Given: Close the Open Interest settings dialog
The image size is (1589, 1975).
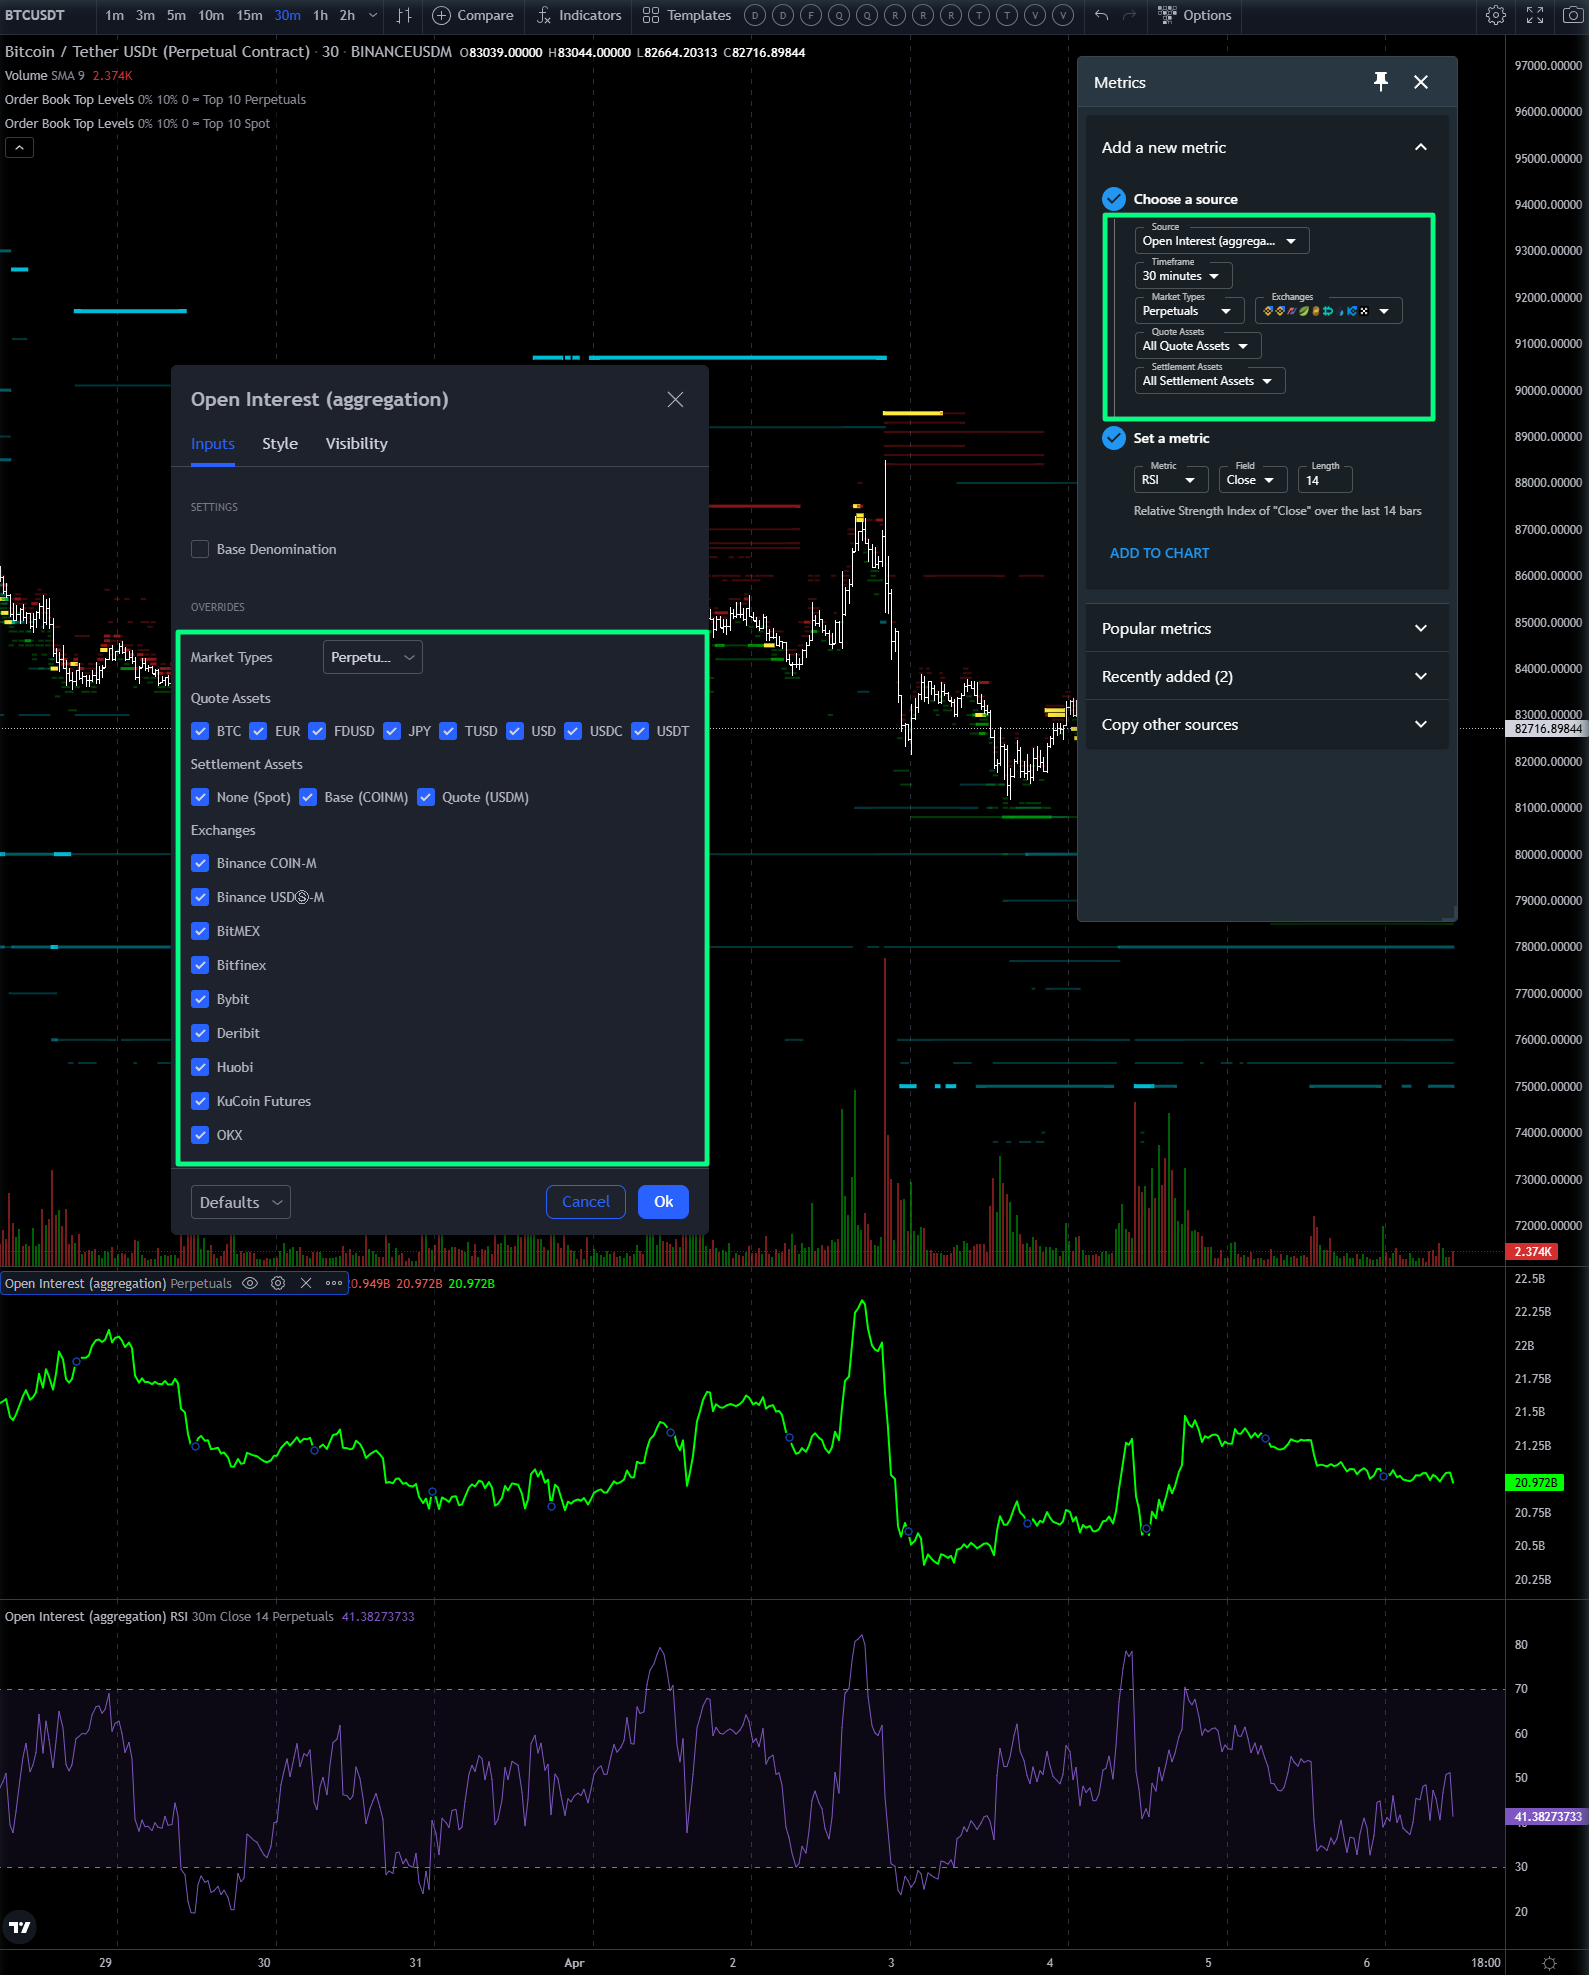Looking at the screenshot, I should pyautogui.click(x=675, y=399).
